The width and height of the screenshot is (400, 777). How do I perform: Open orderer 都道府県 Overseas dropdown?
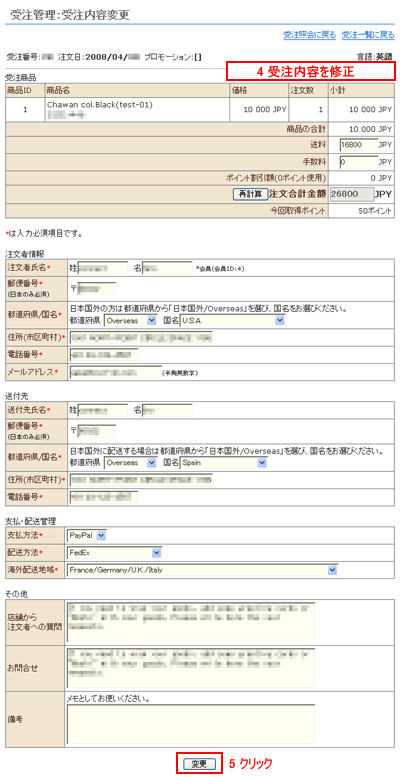pyautogui.click(x=131, y=321)
